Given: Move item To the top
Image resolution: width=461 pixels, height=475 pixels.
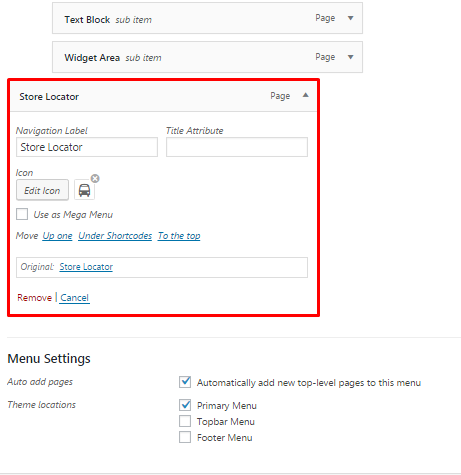Looking at the screenshot, I should tap(179, 236).
